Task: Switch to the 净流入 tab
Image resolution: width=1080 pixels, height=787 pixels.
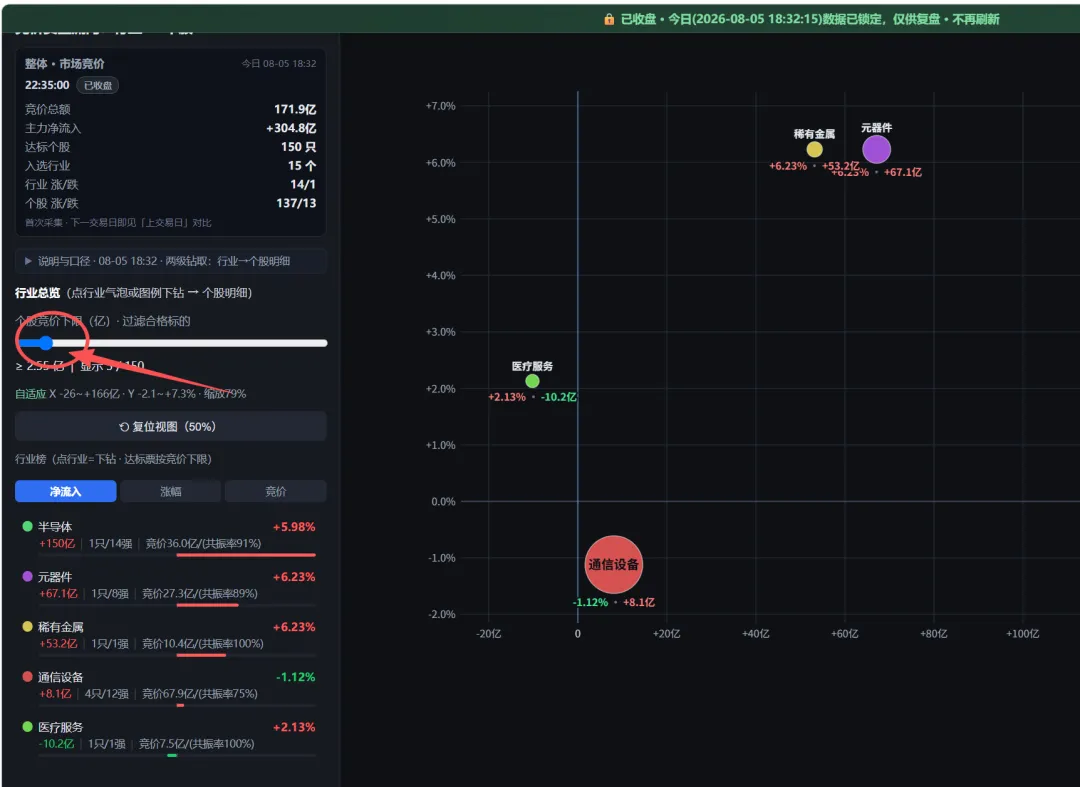Action: 65,491
